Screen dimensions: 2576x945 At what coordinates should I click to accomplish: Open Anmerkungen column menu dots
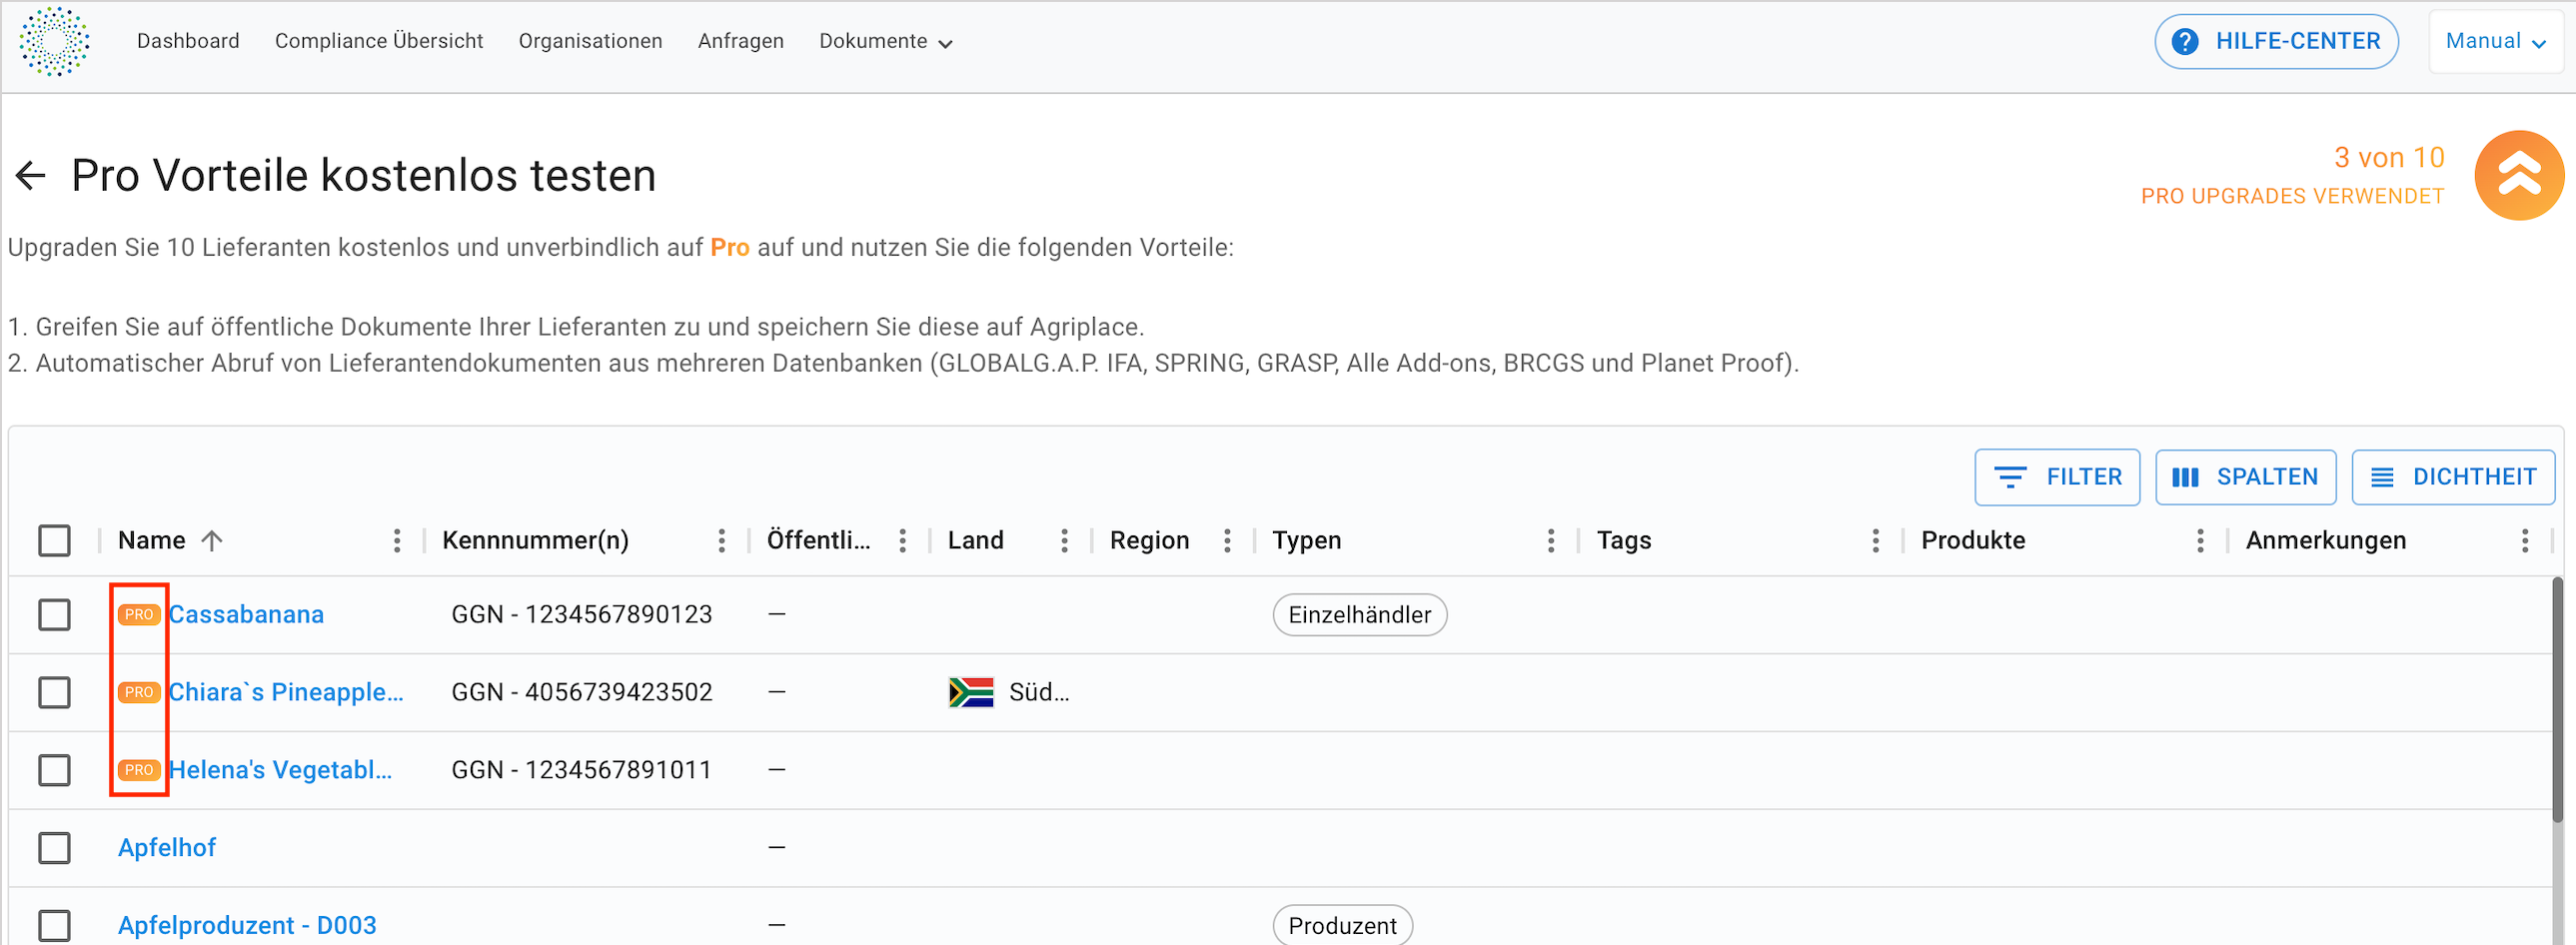[x=2525, y=541]
